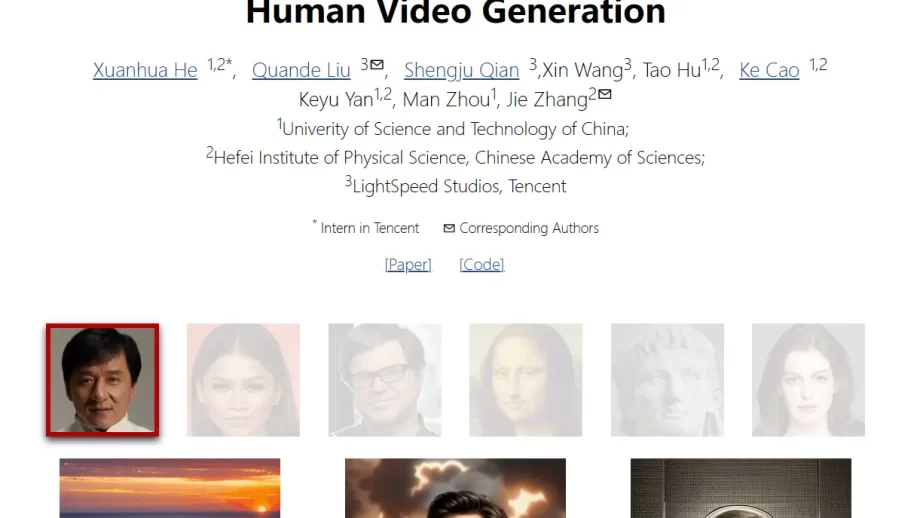
Task: Open Shengju Qian author link
Action: (461, 70)
